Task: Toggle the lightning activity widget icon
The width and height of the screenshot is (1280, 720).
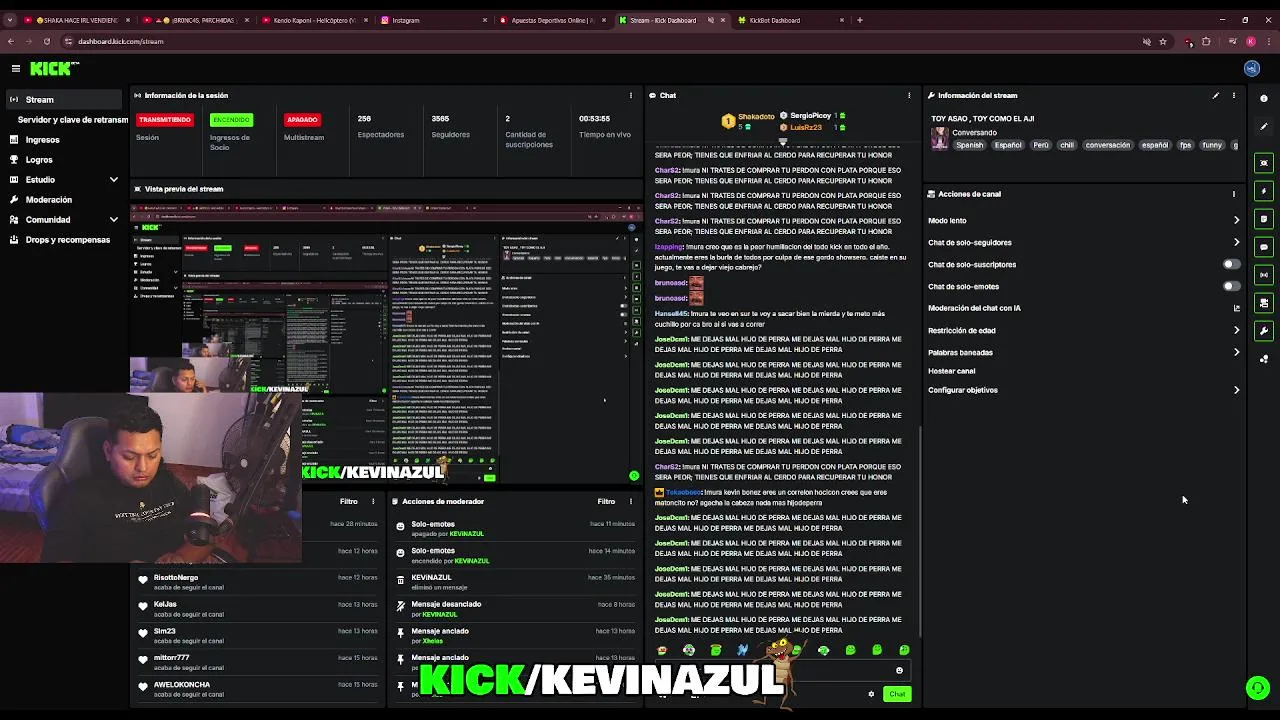Action: coord(1264,191)
